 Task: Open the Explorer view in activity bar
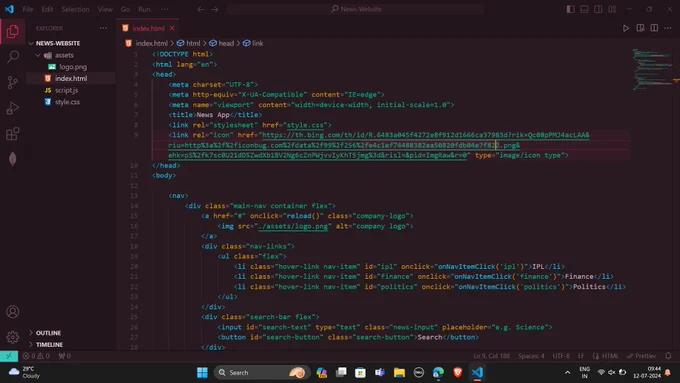[13, 31]
